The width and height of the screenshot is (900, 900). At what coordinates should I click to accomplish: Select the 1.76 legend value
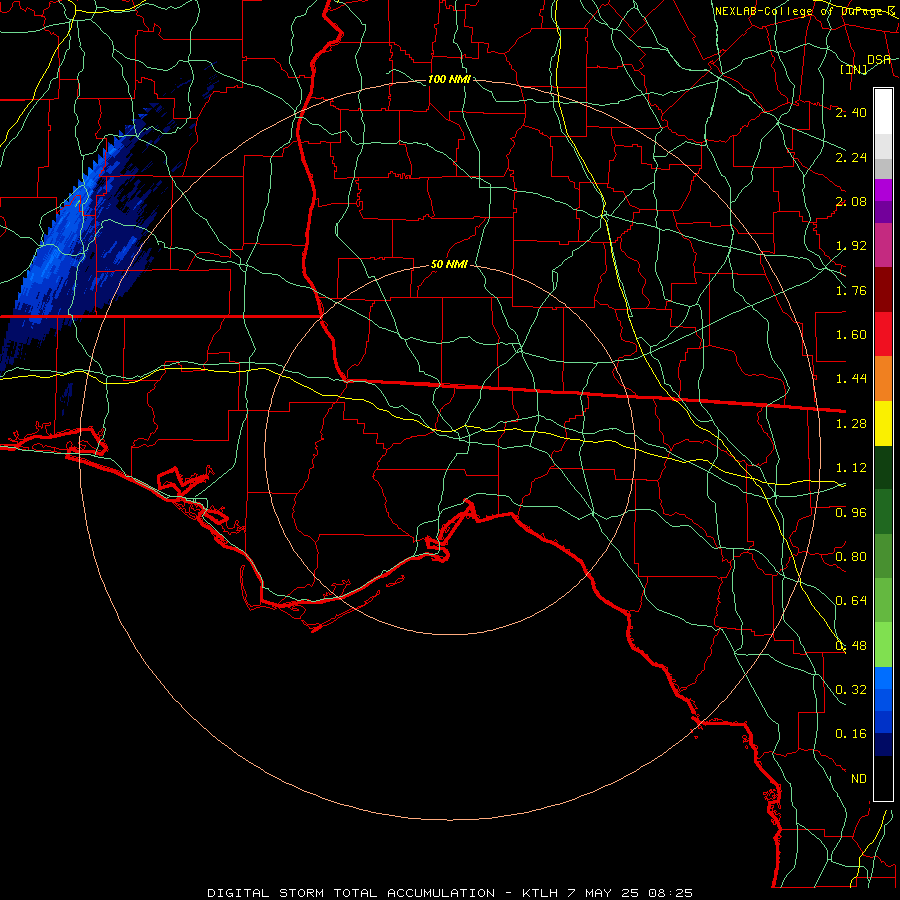pos(851,290)
